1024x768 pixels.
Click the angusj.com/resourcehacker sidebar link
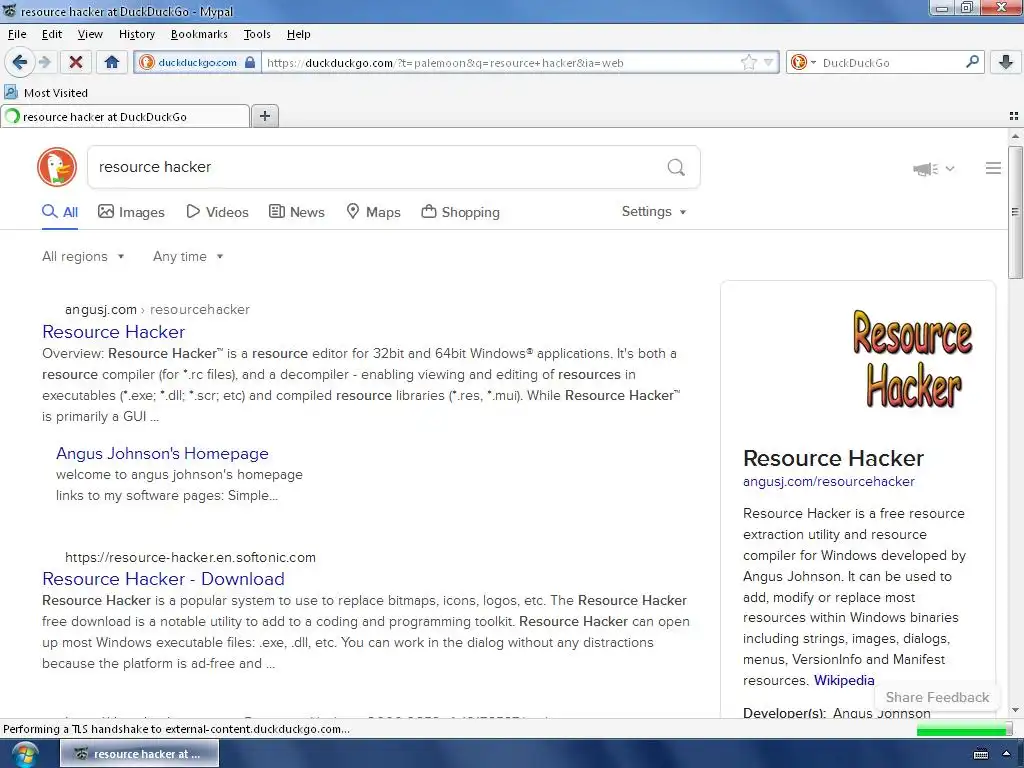tap(829, 482)
